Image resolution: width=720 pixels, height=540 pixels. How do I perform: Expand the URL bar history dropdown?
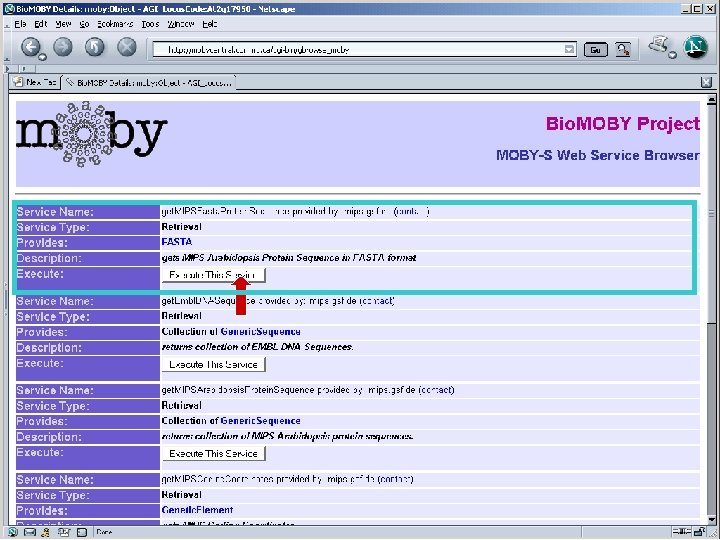tap(569, 50)
